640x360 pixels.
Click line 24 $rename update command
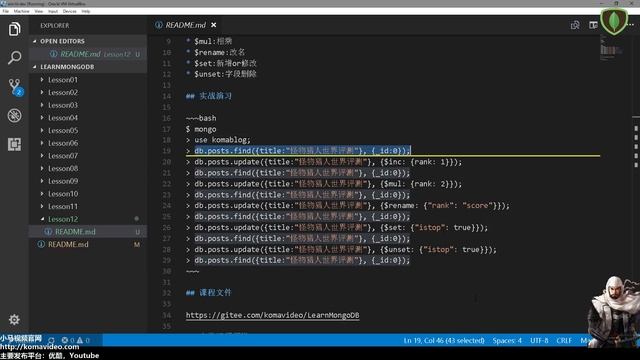pyautogui.click(x=352, y=206)
